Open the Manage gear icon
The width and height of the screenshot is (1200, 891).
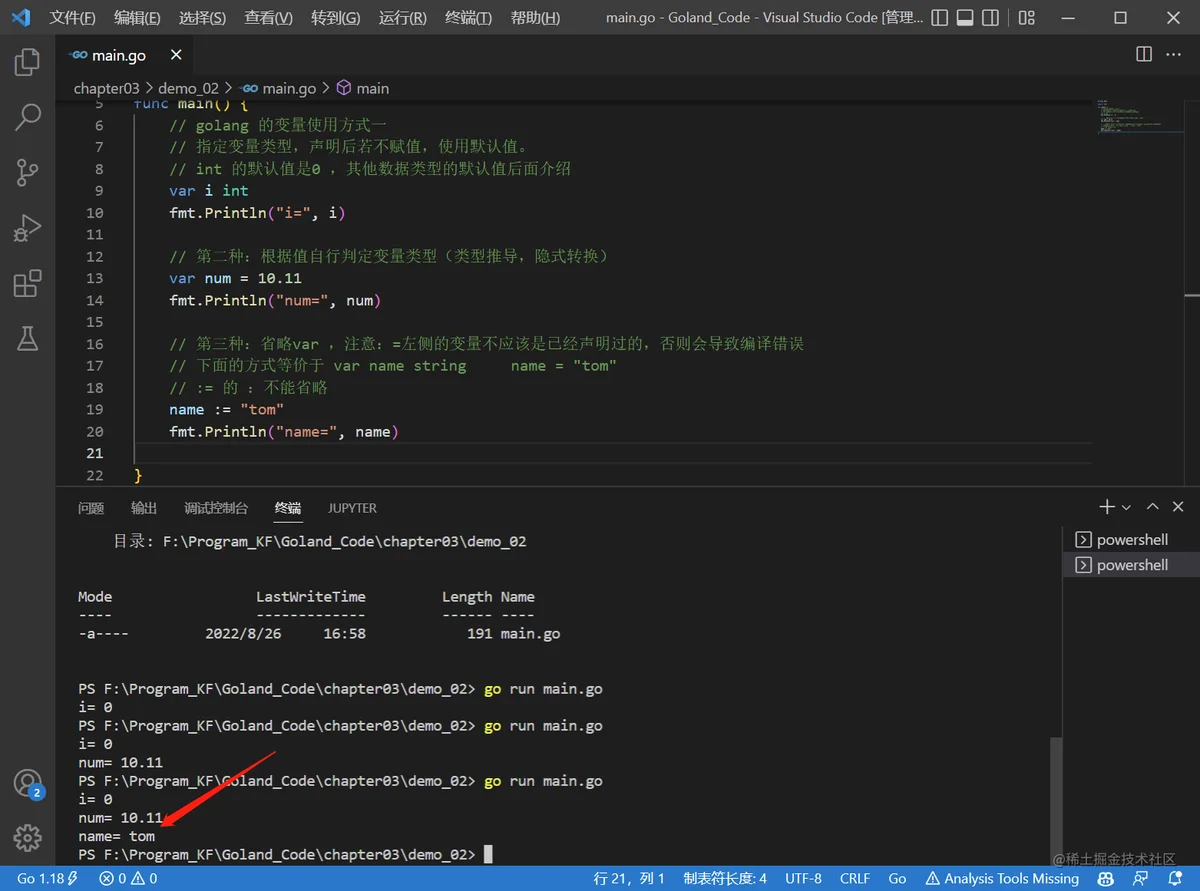click(27, 837)
